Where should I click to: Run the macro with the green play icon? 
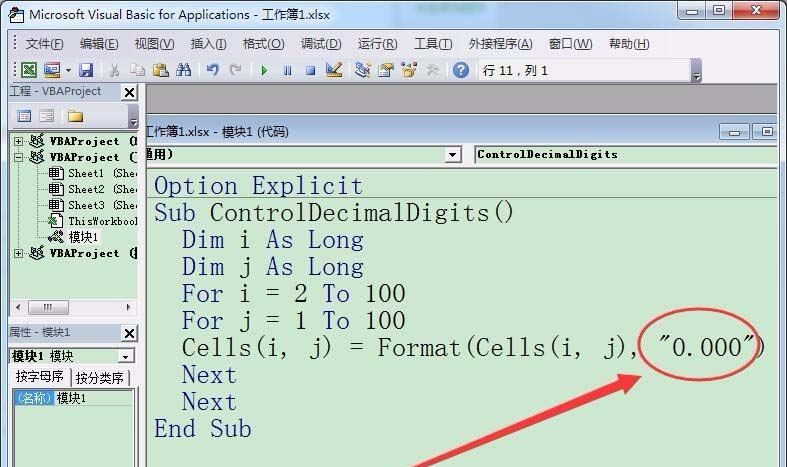pyautogui.click(x=264, y=70)
